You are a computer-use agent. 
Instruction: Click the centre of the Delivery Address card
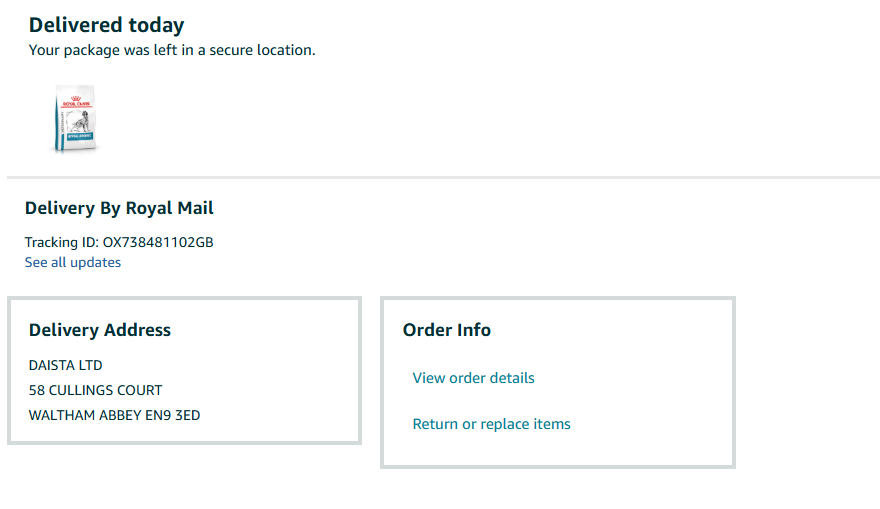click(184, 371)
